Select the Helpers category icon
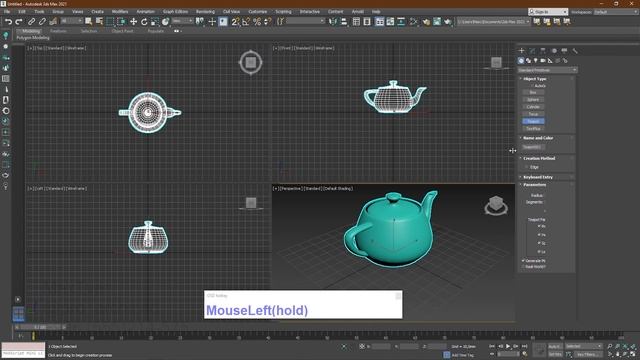This screenshot has width=640, height=360. [550, 60]
